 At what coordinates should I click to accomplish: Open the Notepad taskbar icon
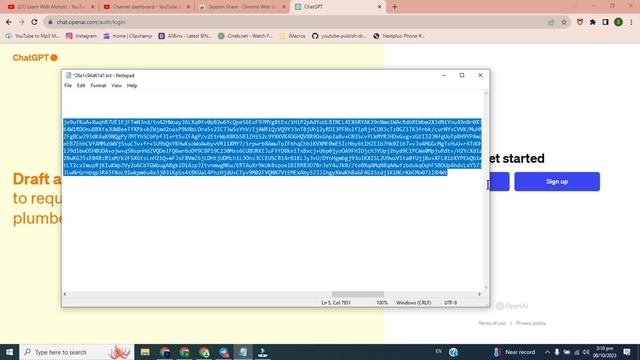click(x=243, y=352)
